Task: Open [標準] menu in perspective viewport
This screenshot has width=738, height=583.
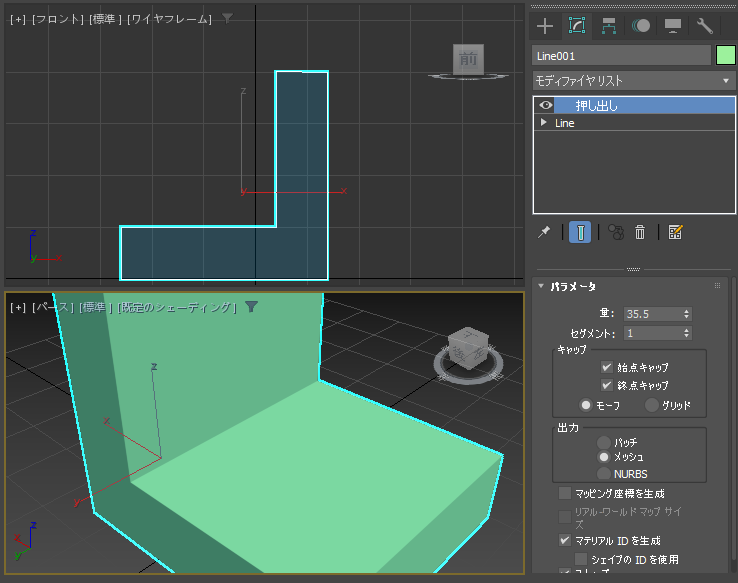Action: tap(96, 307)
